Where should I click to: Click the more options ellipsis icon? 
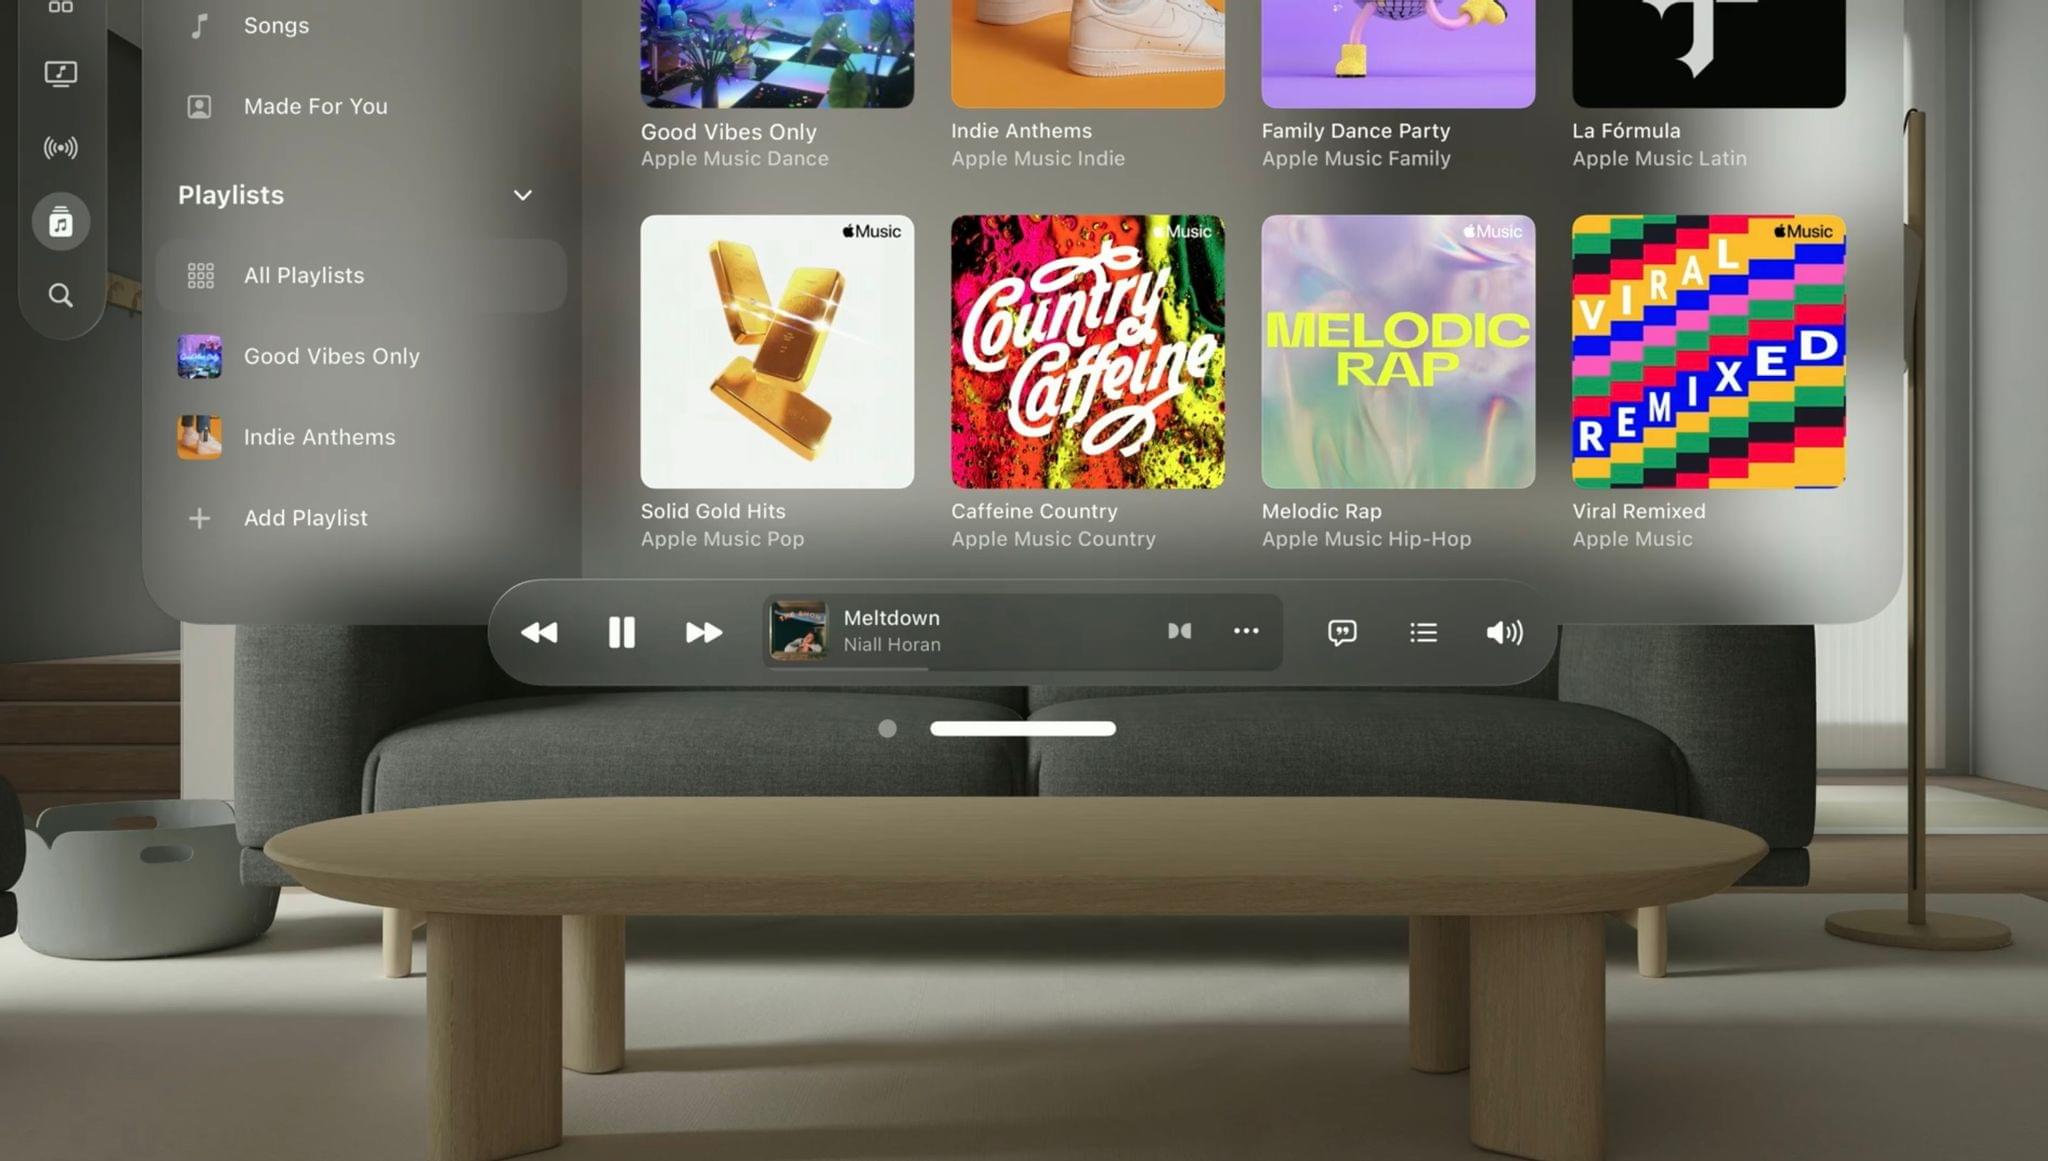point(1243,630)
